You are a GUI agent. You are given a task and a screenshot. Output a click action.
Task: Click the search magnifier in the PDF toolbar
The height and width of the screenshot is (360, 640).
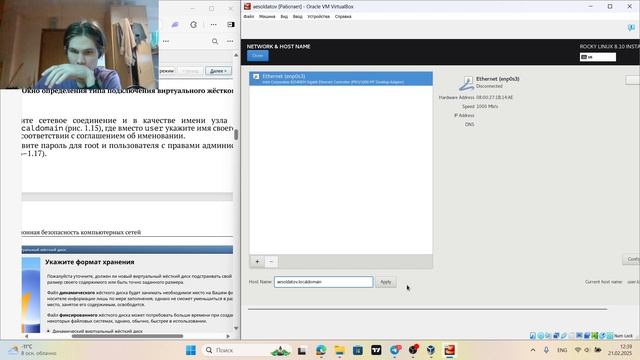(x=215, y=41)
